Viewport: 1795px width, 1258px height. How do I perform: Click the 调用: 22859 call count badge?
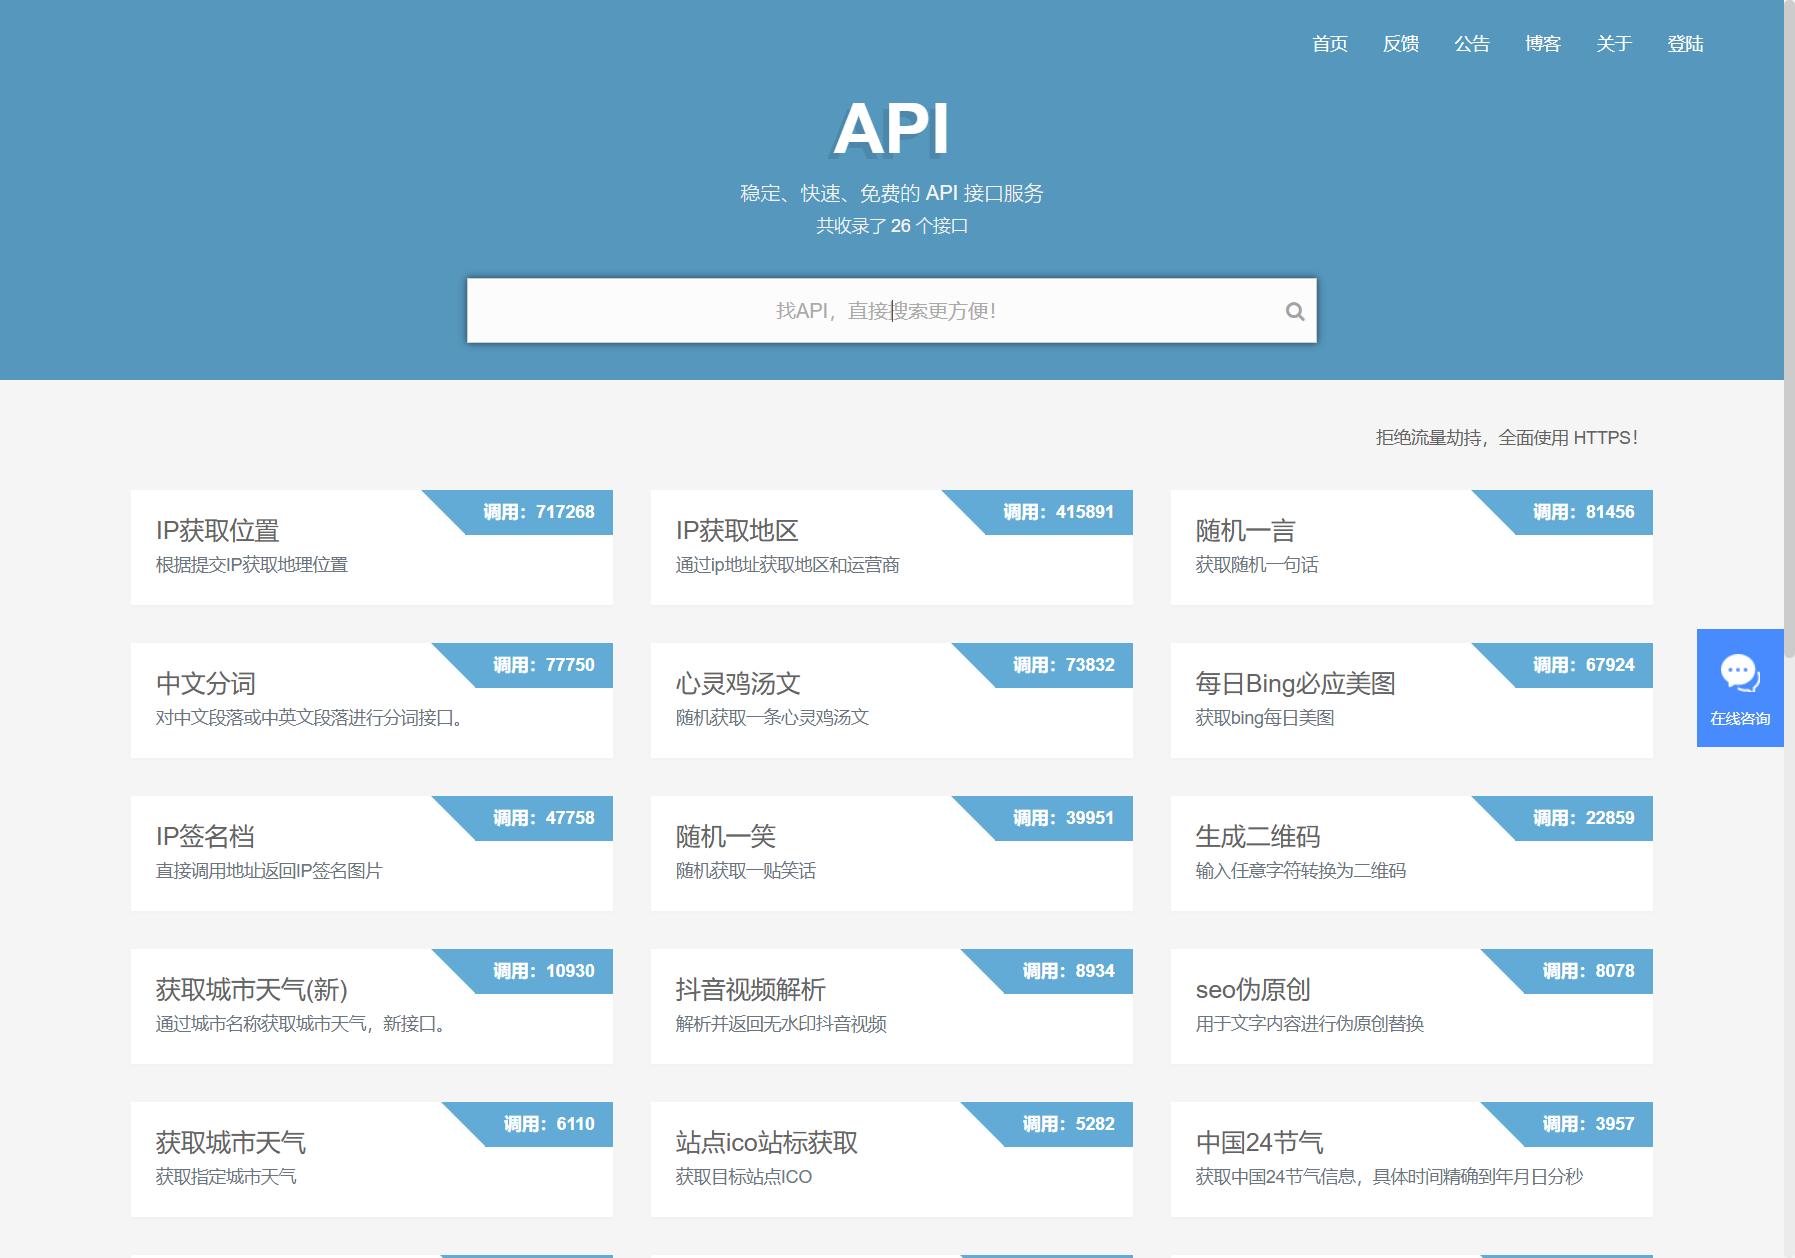pos(1583,818)
